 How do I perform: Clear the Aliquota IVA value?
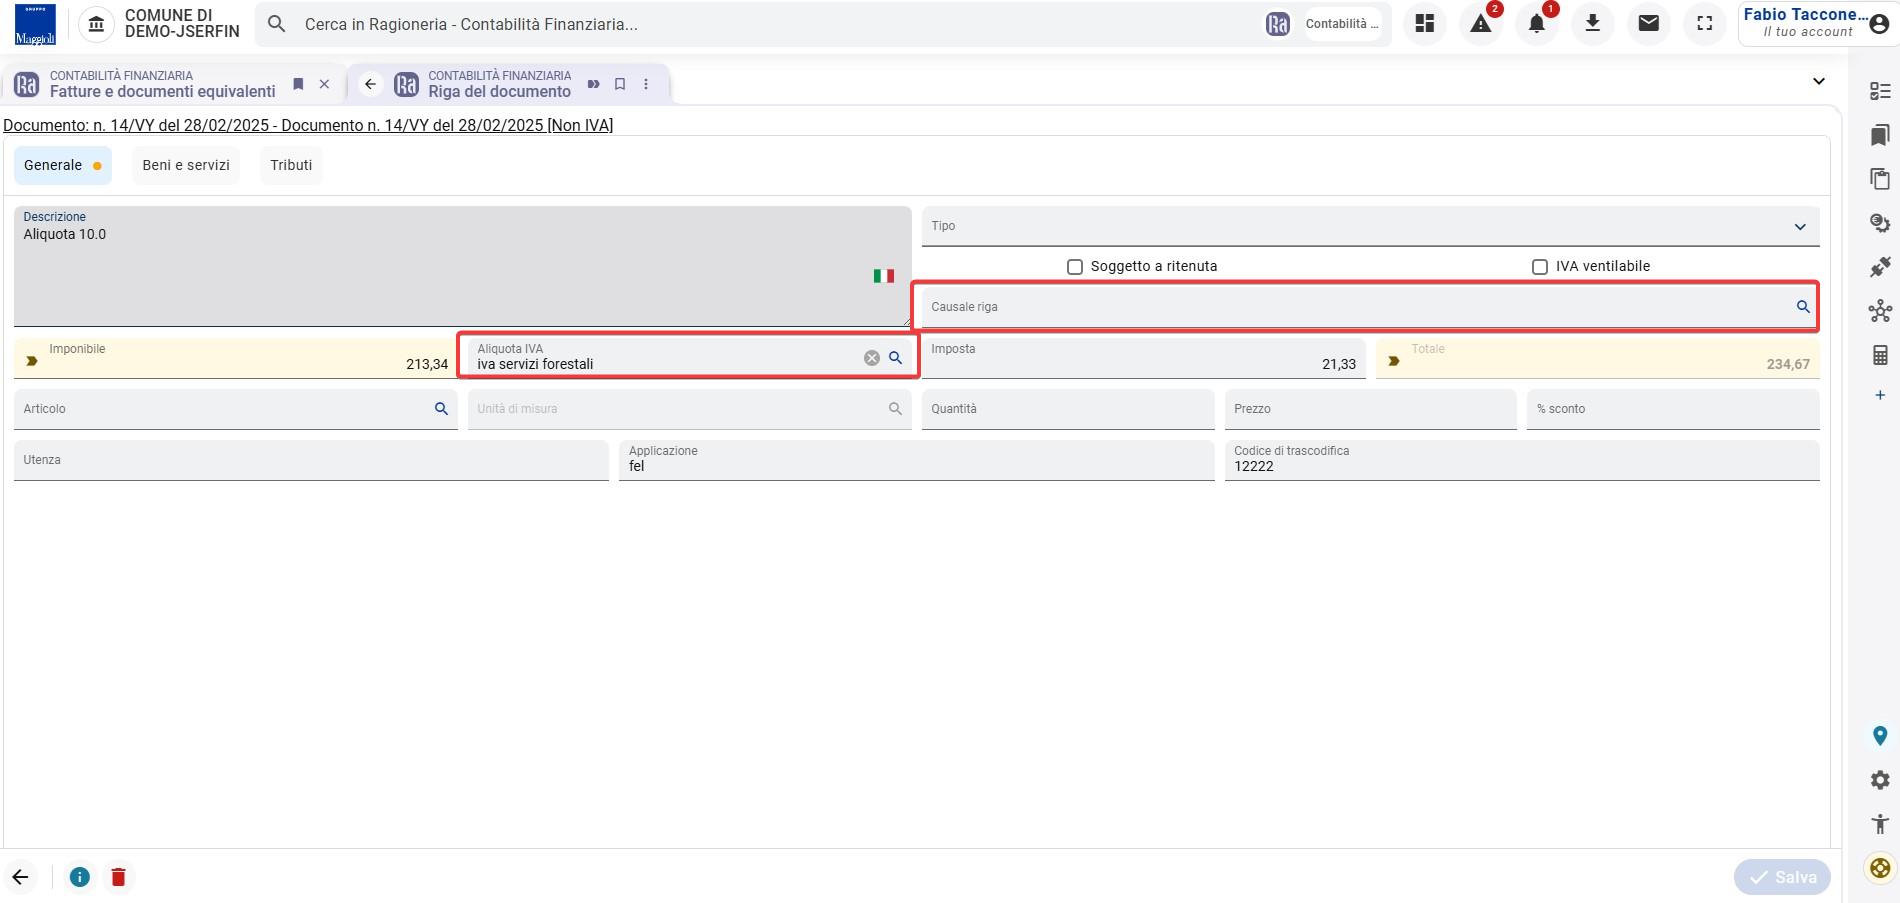872,358
